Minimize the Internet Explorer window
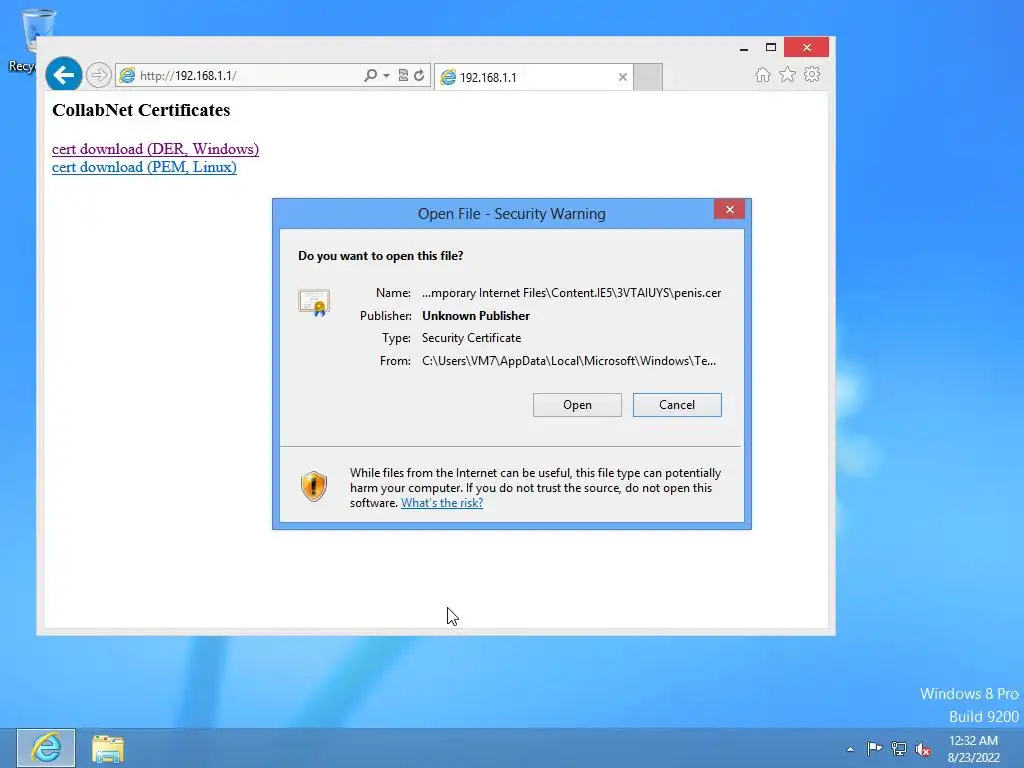This screenshot has width=1024, height=768. pos(743,48)
